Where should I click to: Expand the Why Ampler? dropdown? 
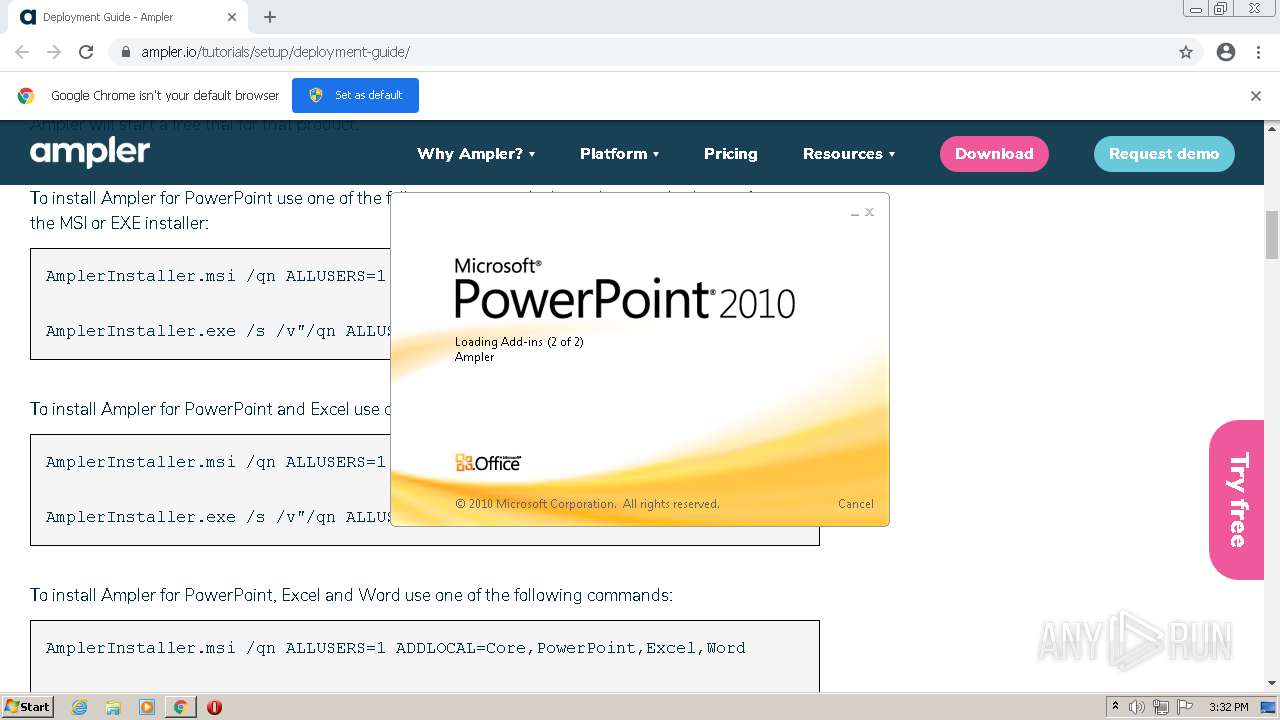tap(476, 154)
